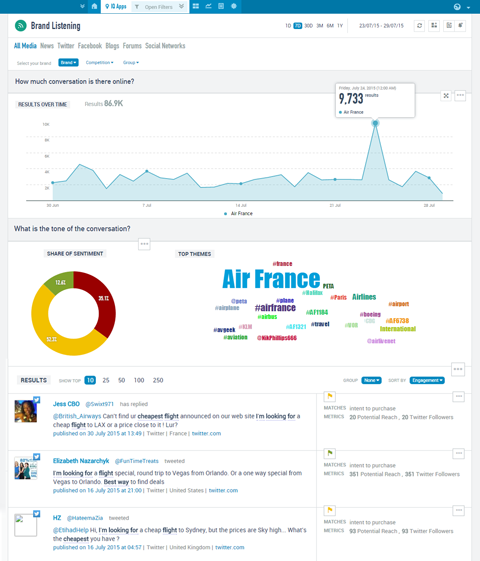Click the last header icon right of export

[460, 26]
